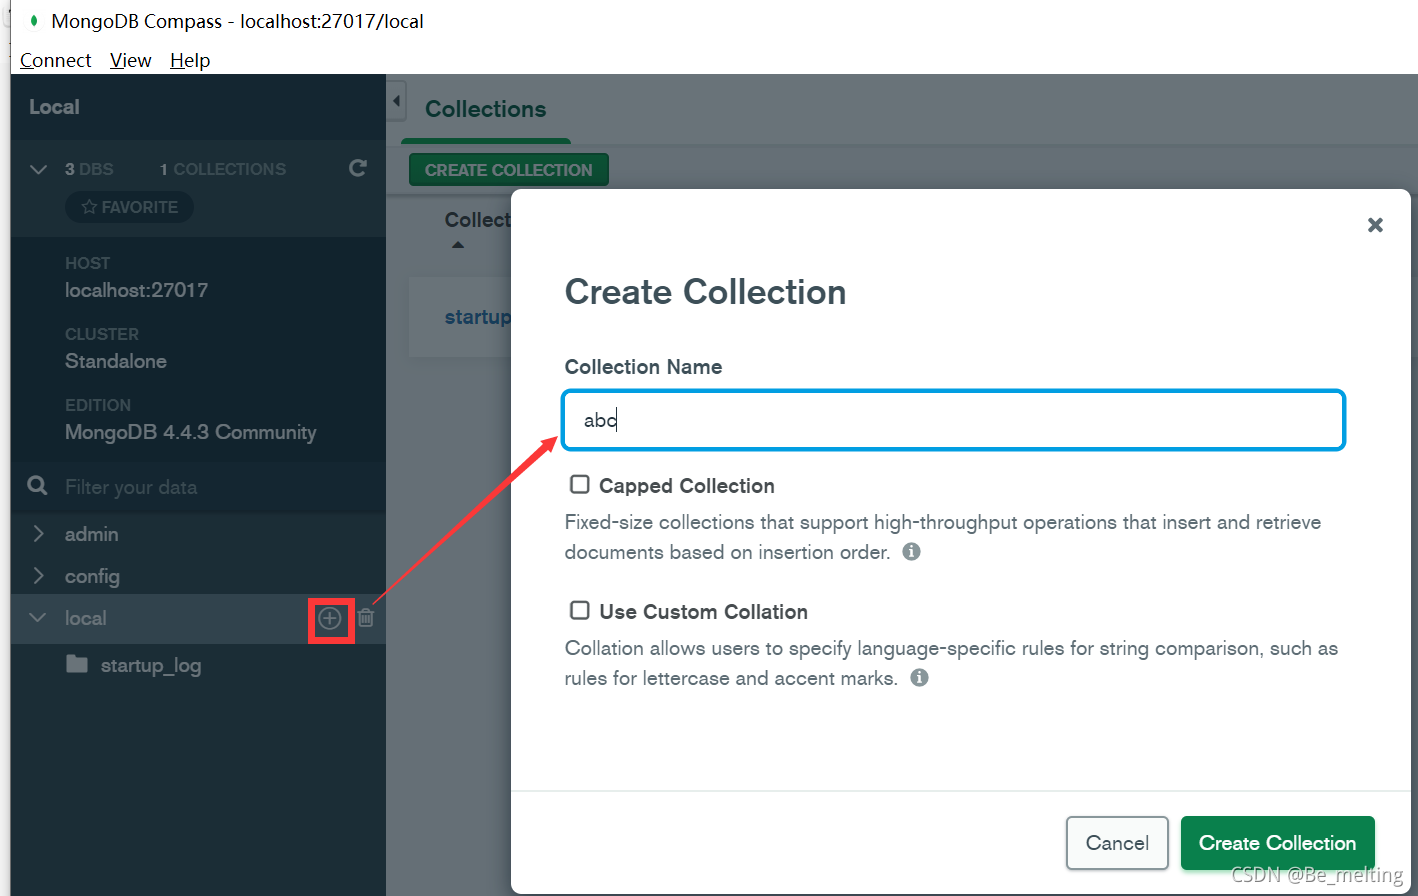Close the Create Collection dialog with X
This screenshot has width=1418, height=896.
1375,225
